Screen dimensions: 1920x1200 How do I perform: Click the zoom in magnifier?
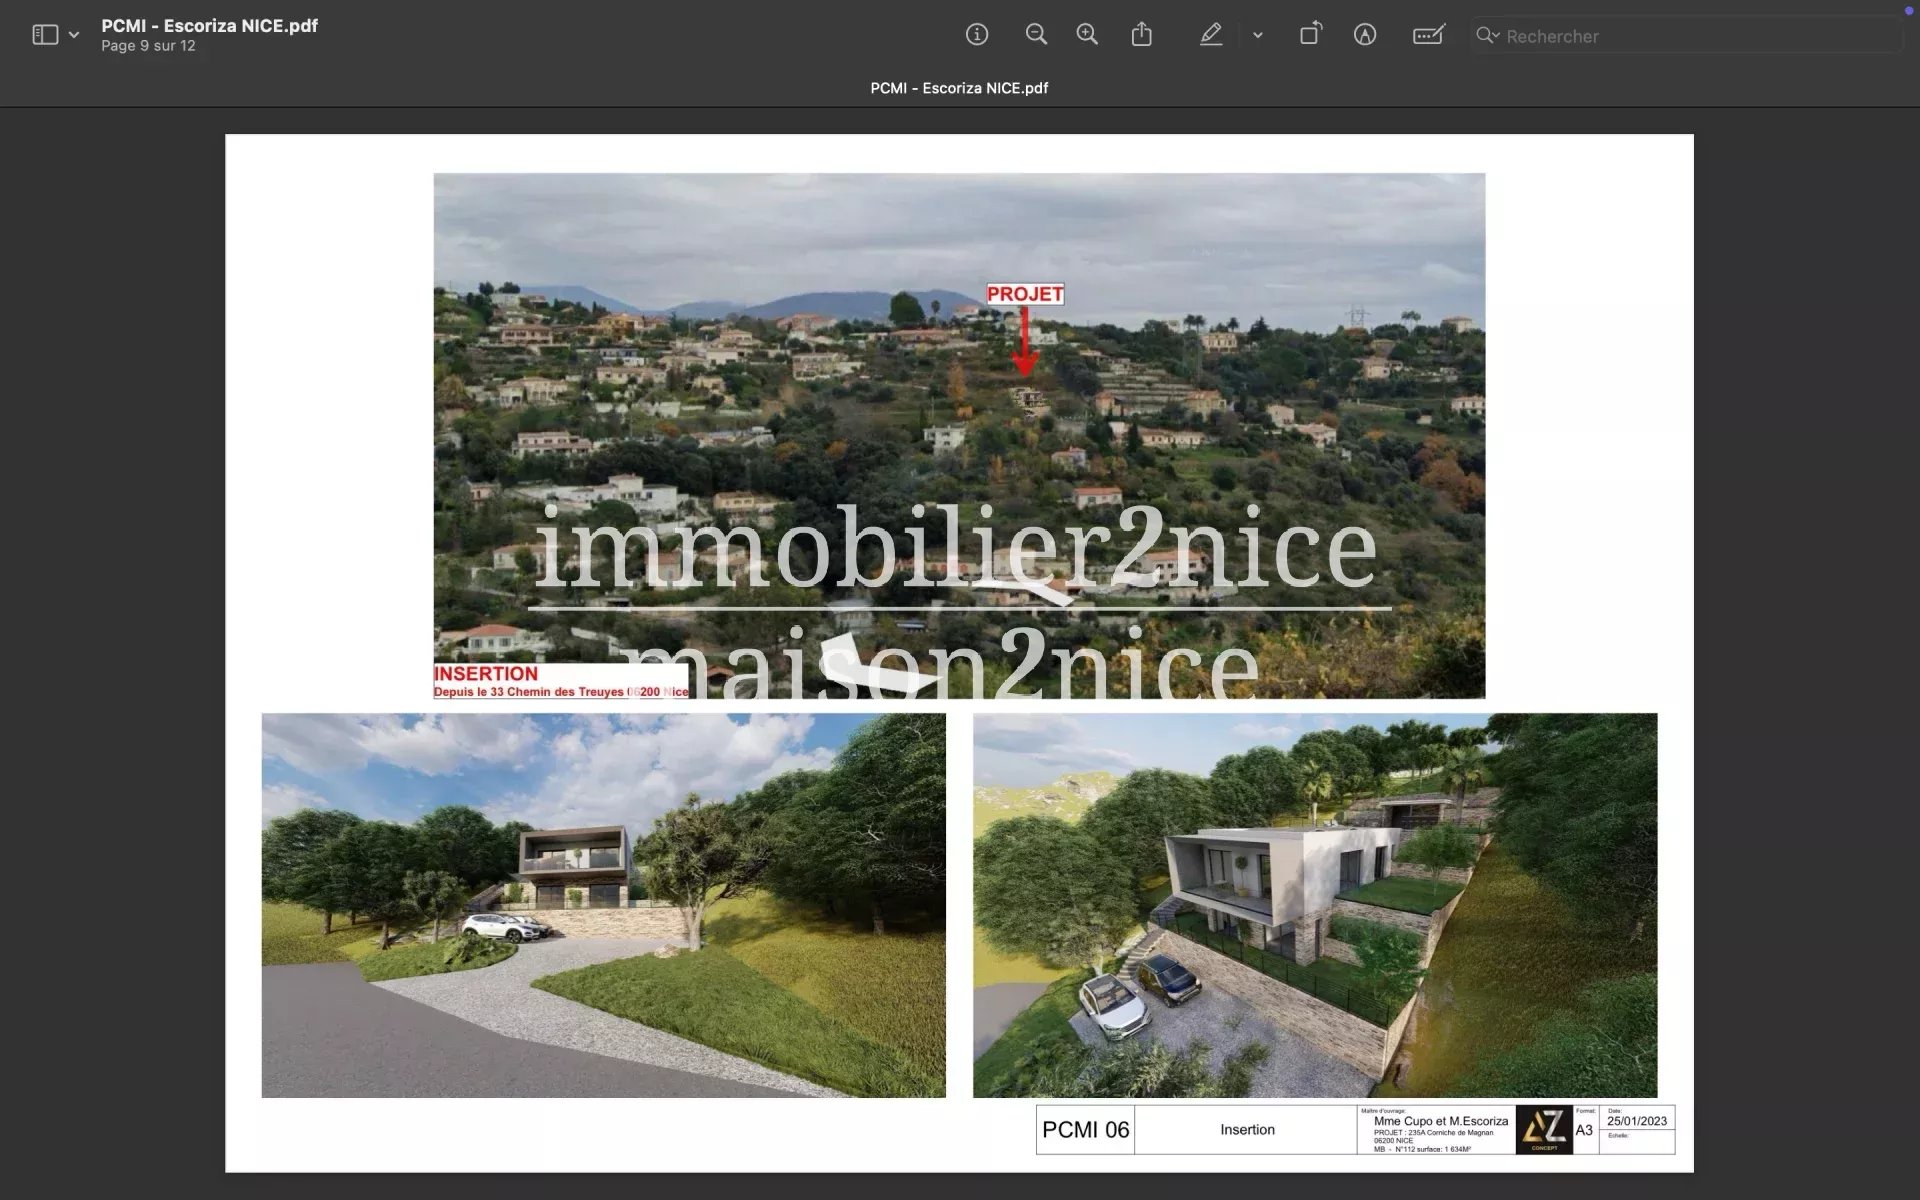1087,35
